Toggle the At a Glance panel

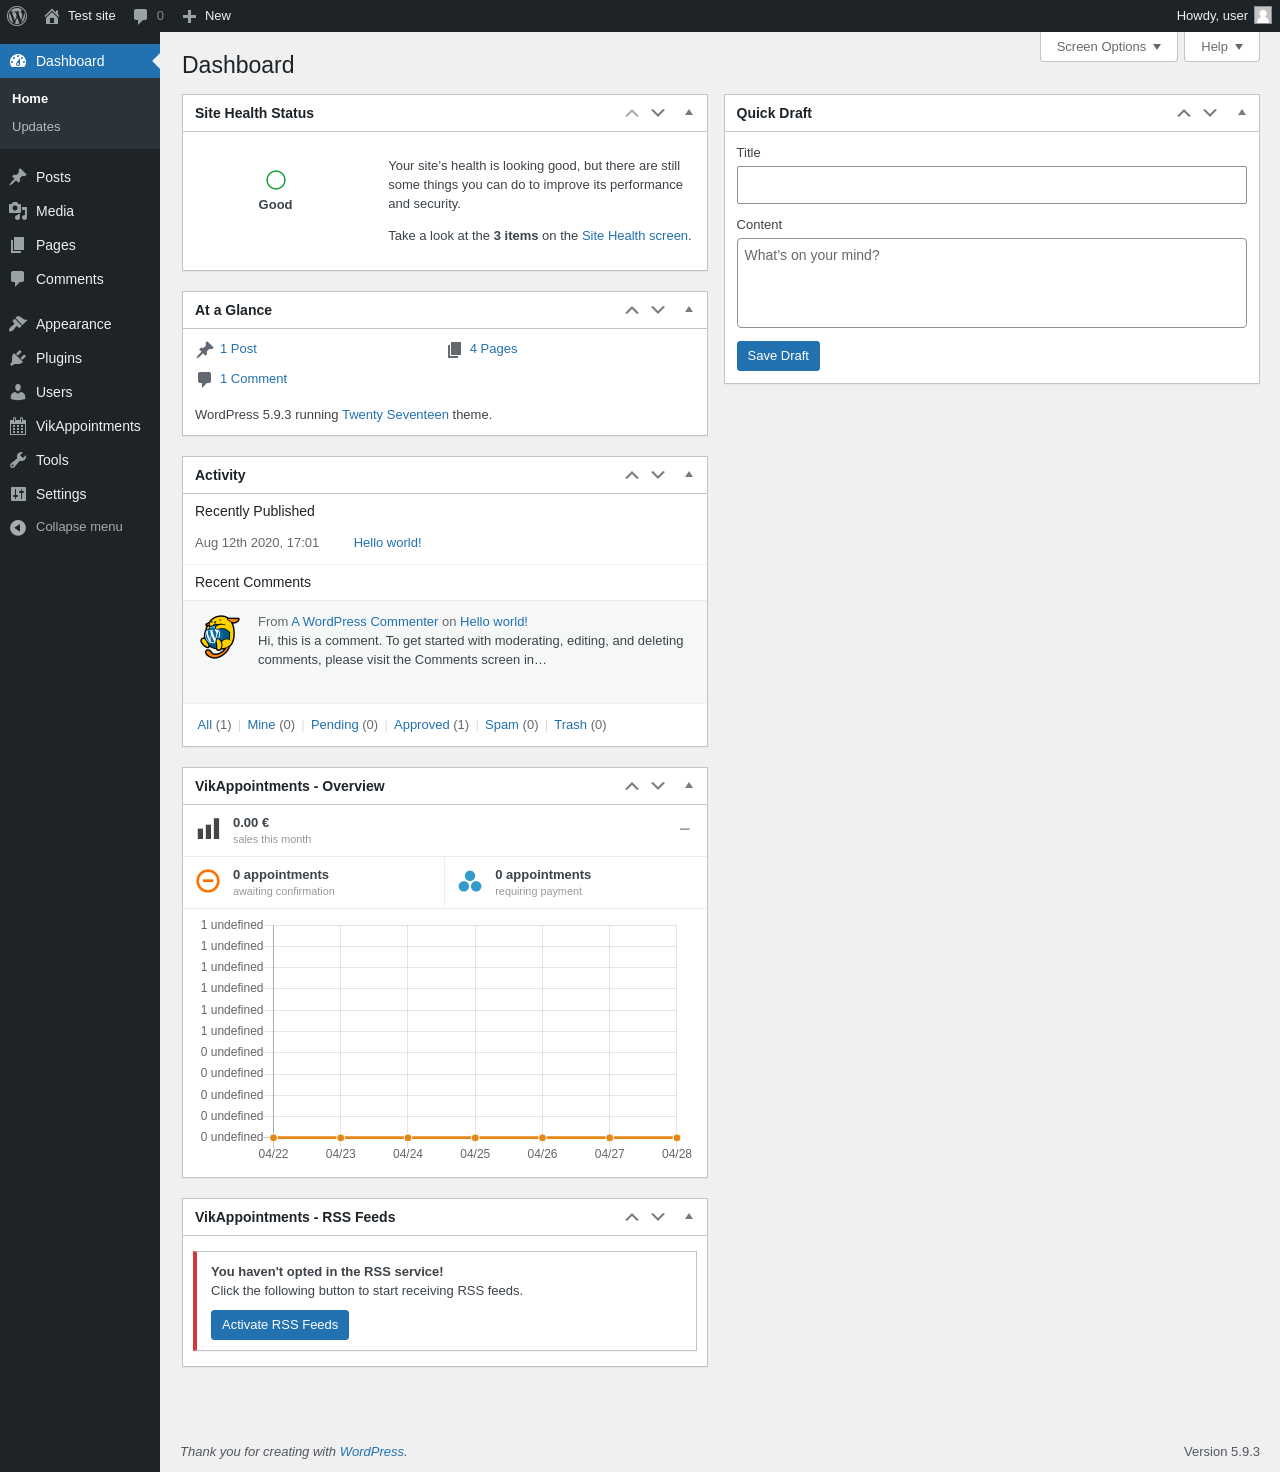(689, 310)
